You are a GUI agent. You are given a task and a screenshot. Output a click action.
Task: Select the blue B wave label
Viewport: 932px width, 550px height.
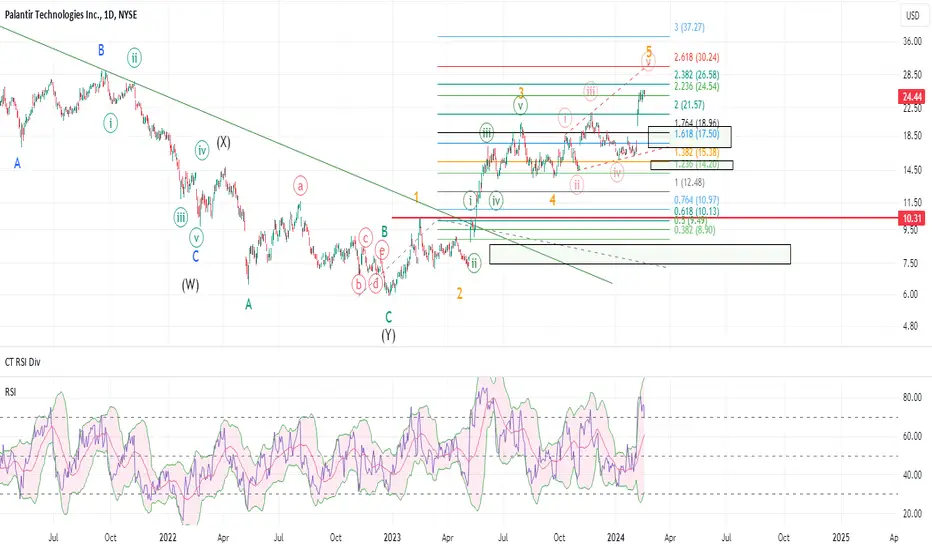click(x=101, y=51)
